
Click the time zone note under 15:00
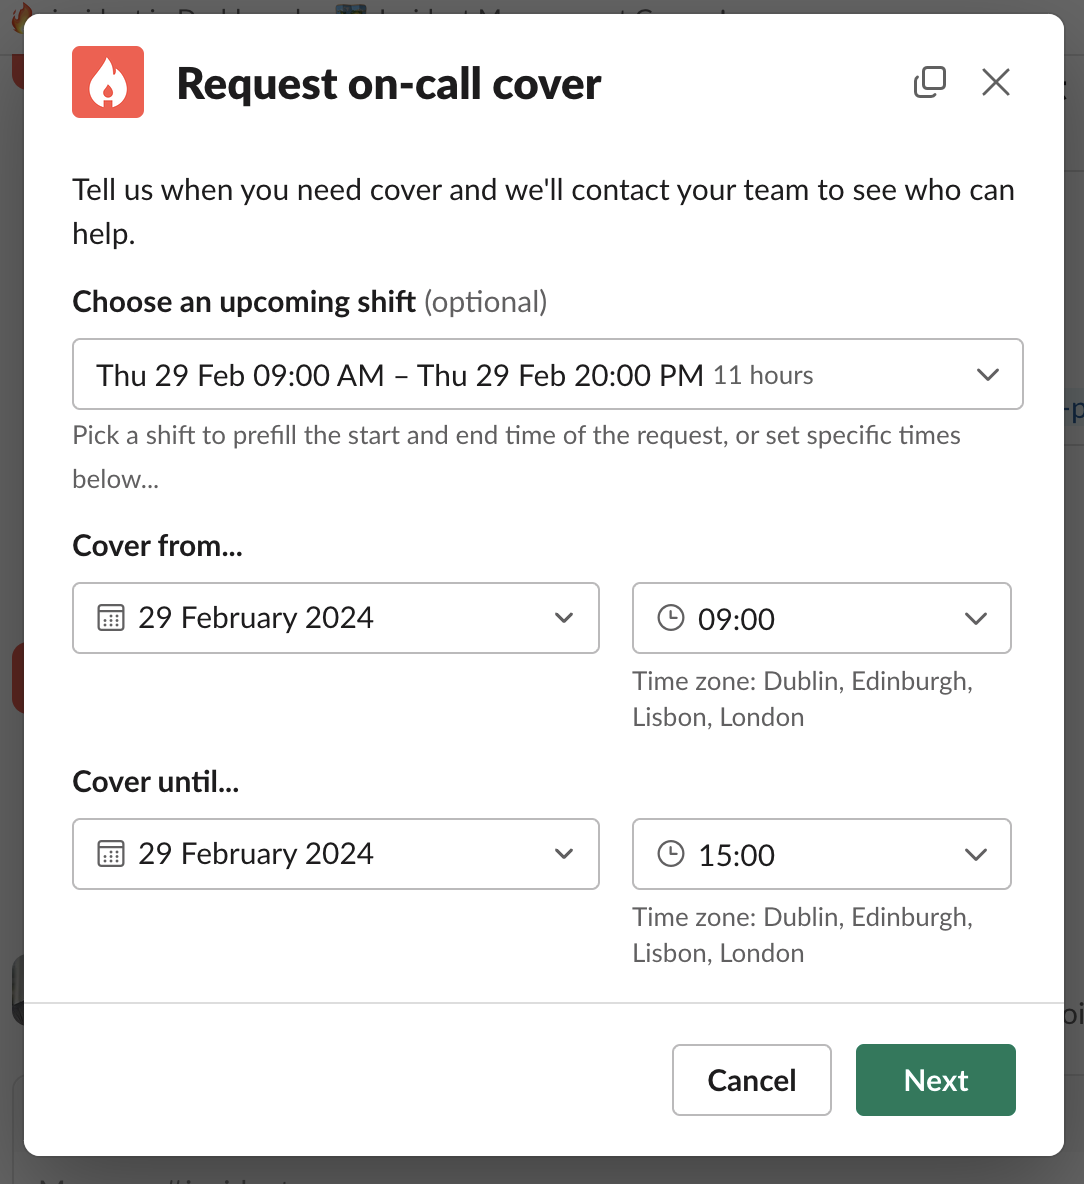pos(802,935)
